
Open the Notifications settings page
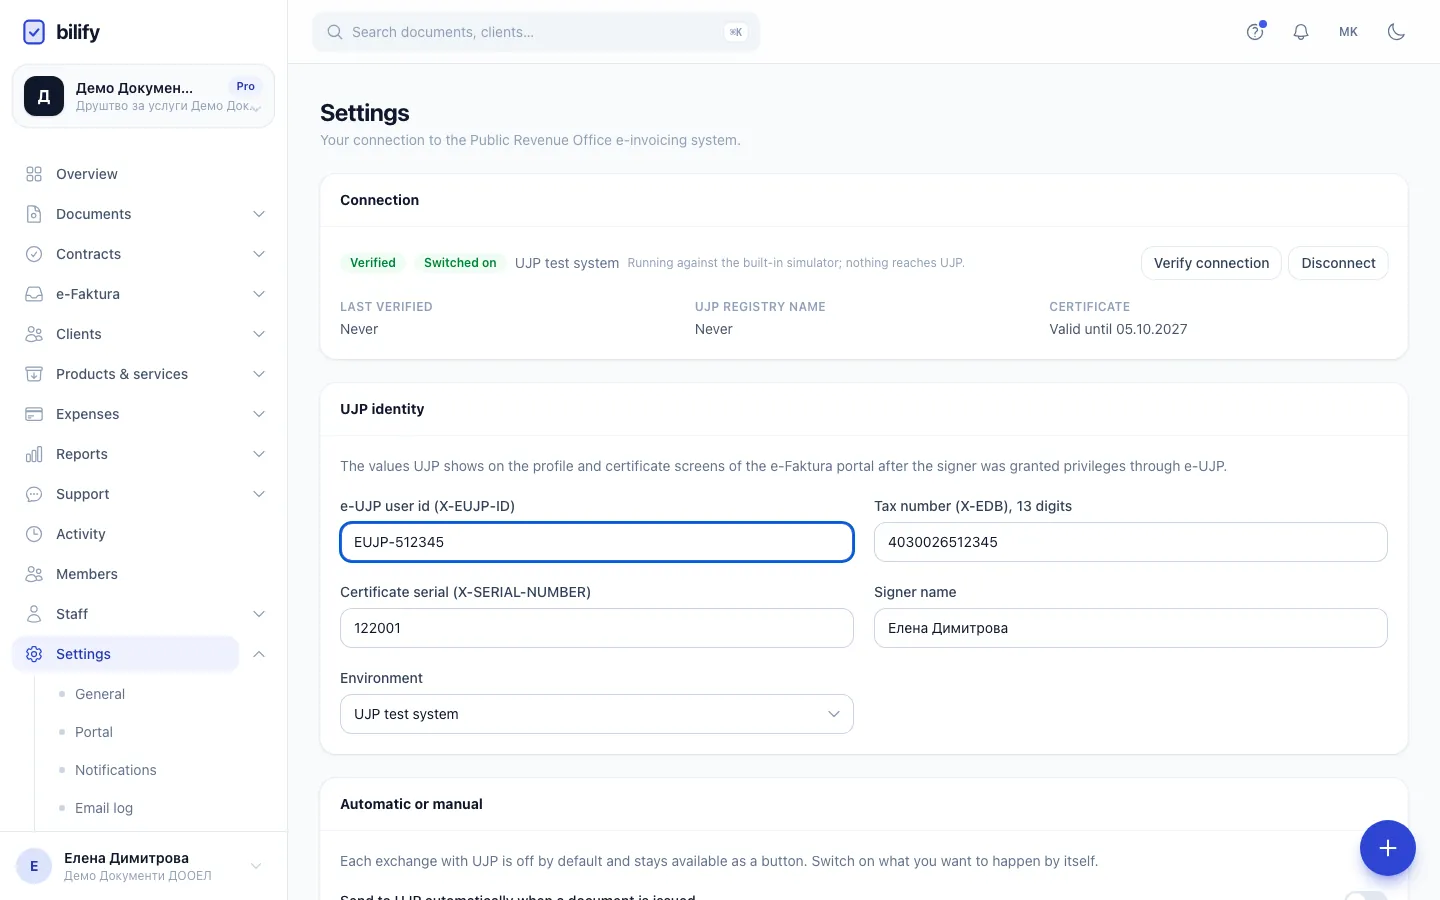(116, 770)
